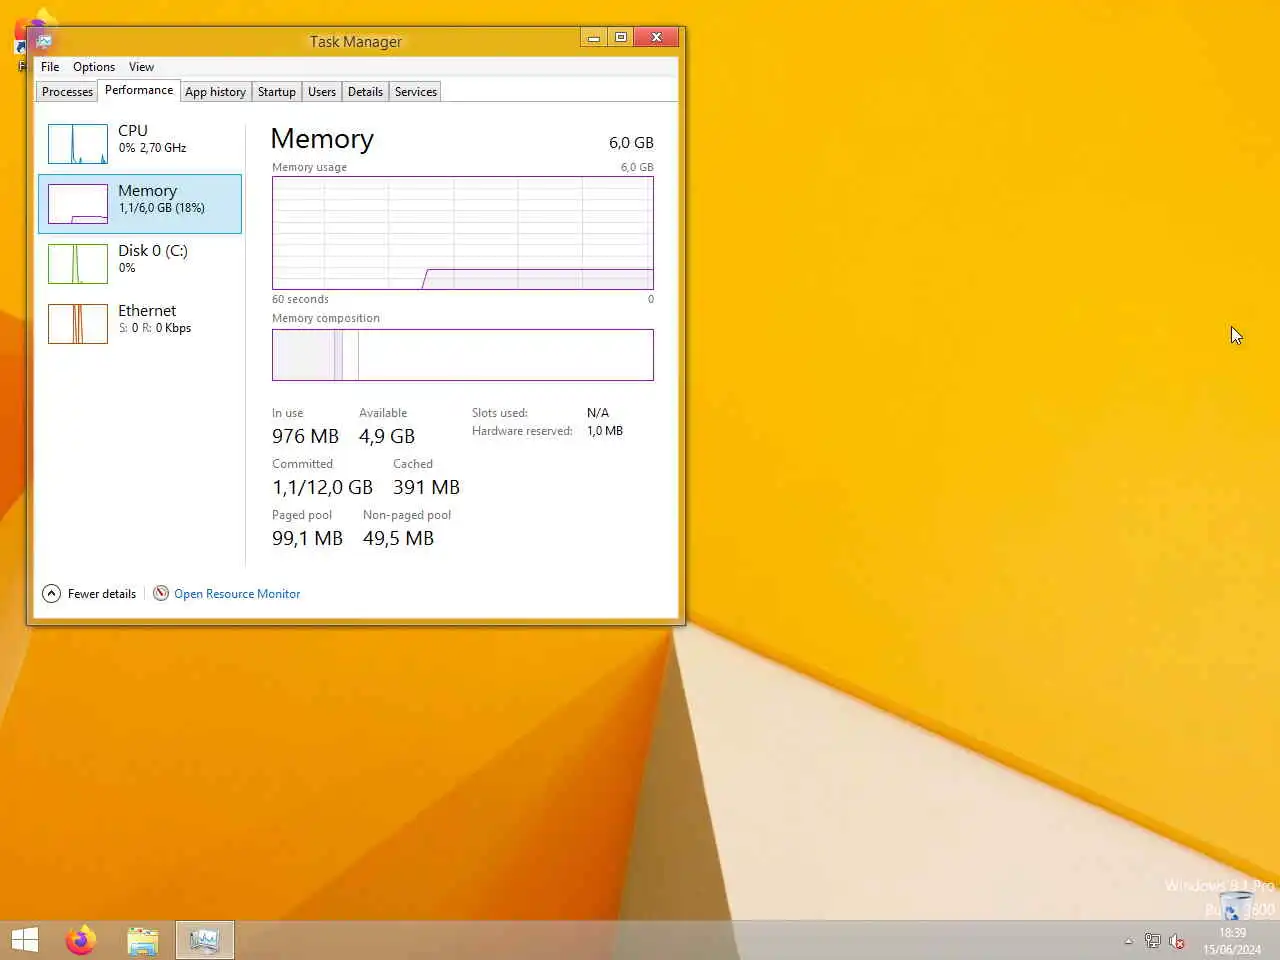This screenshot has height=960, width=1280.
Task: Open the Options menu
Action: coord(94,67)
